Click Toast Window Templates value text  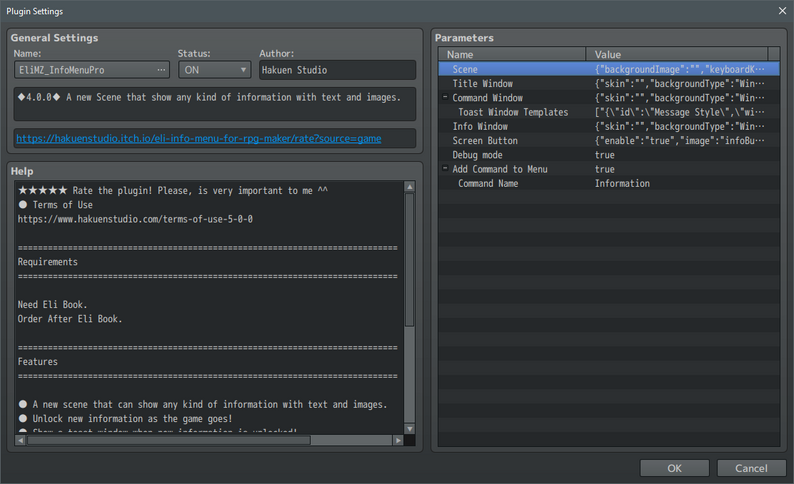click(x=680, y=112)
